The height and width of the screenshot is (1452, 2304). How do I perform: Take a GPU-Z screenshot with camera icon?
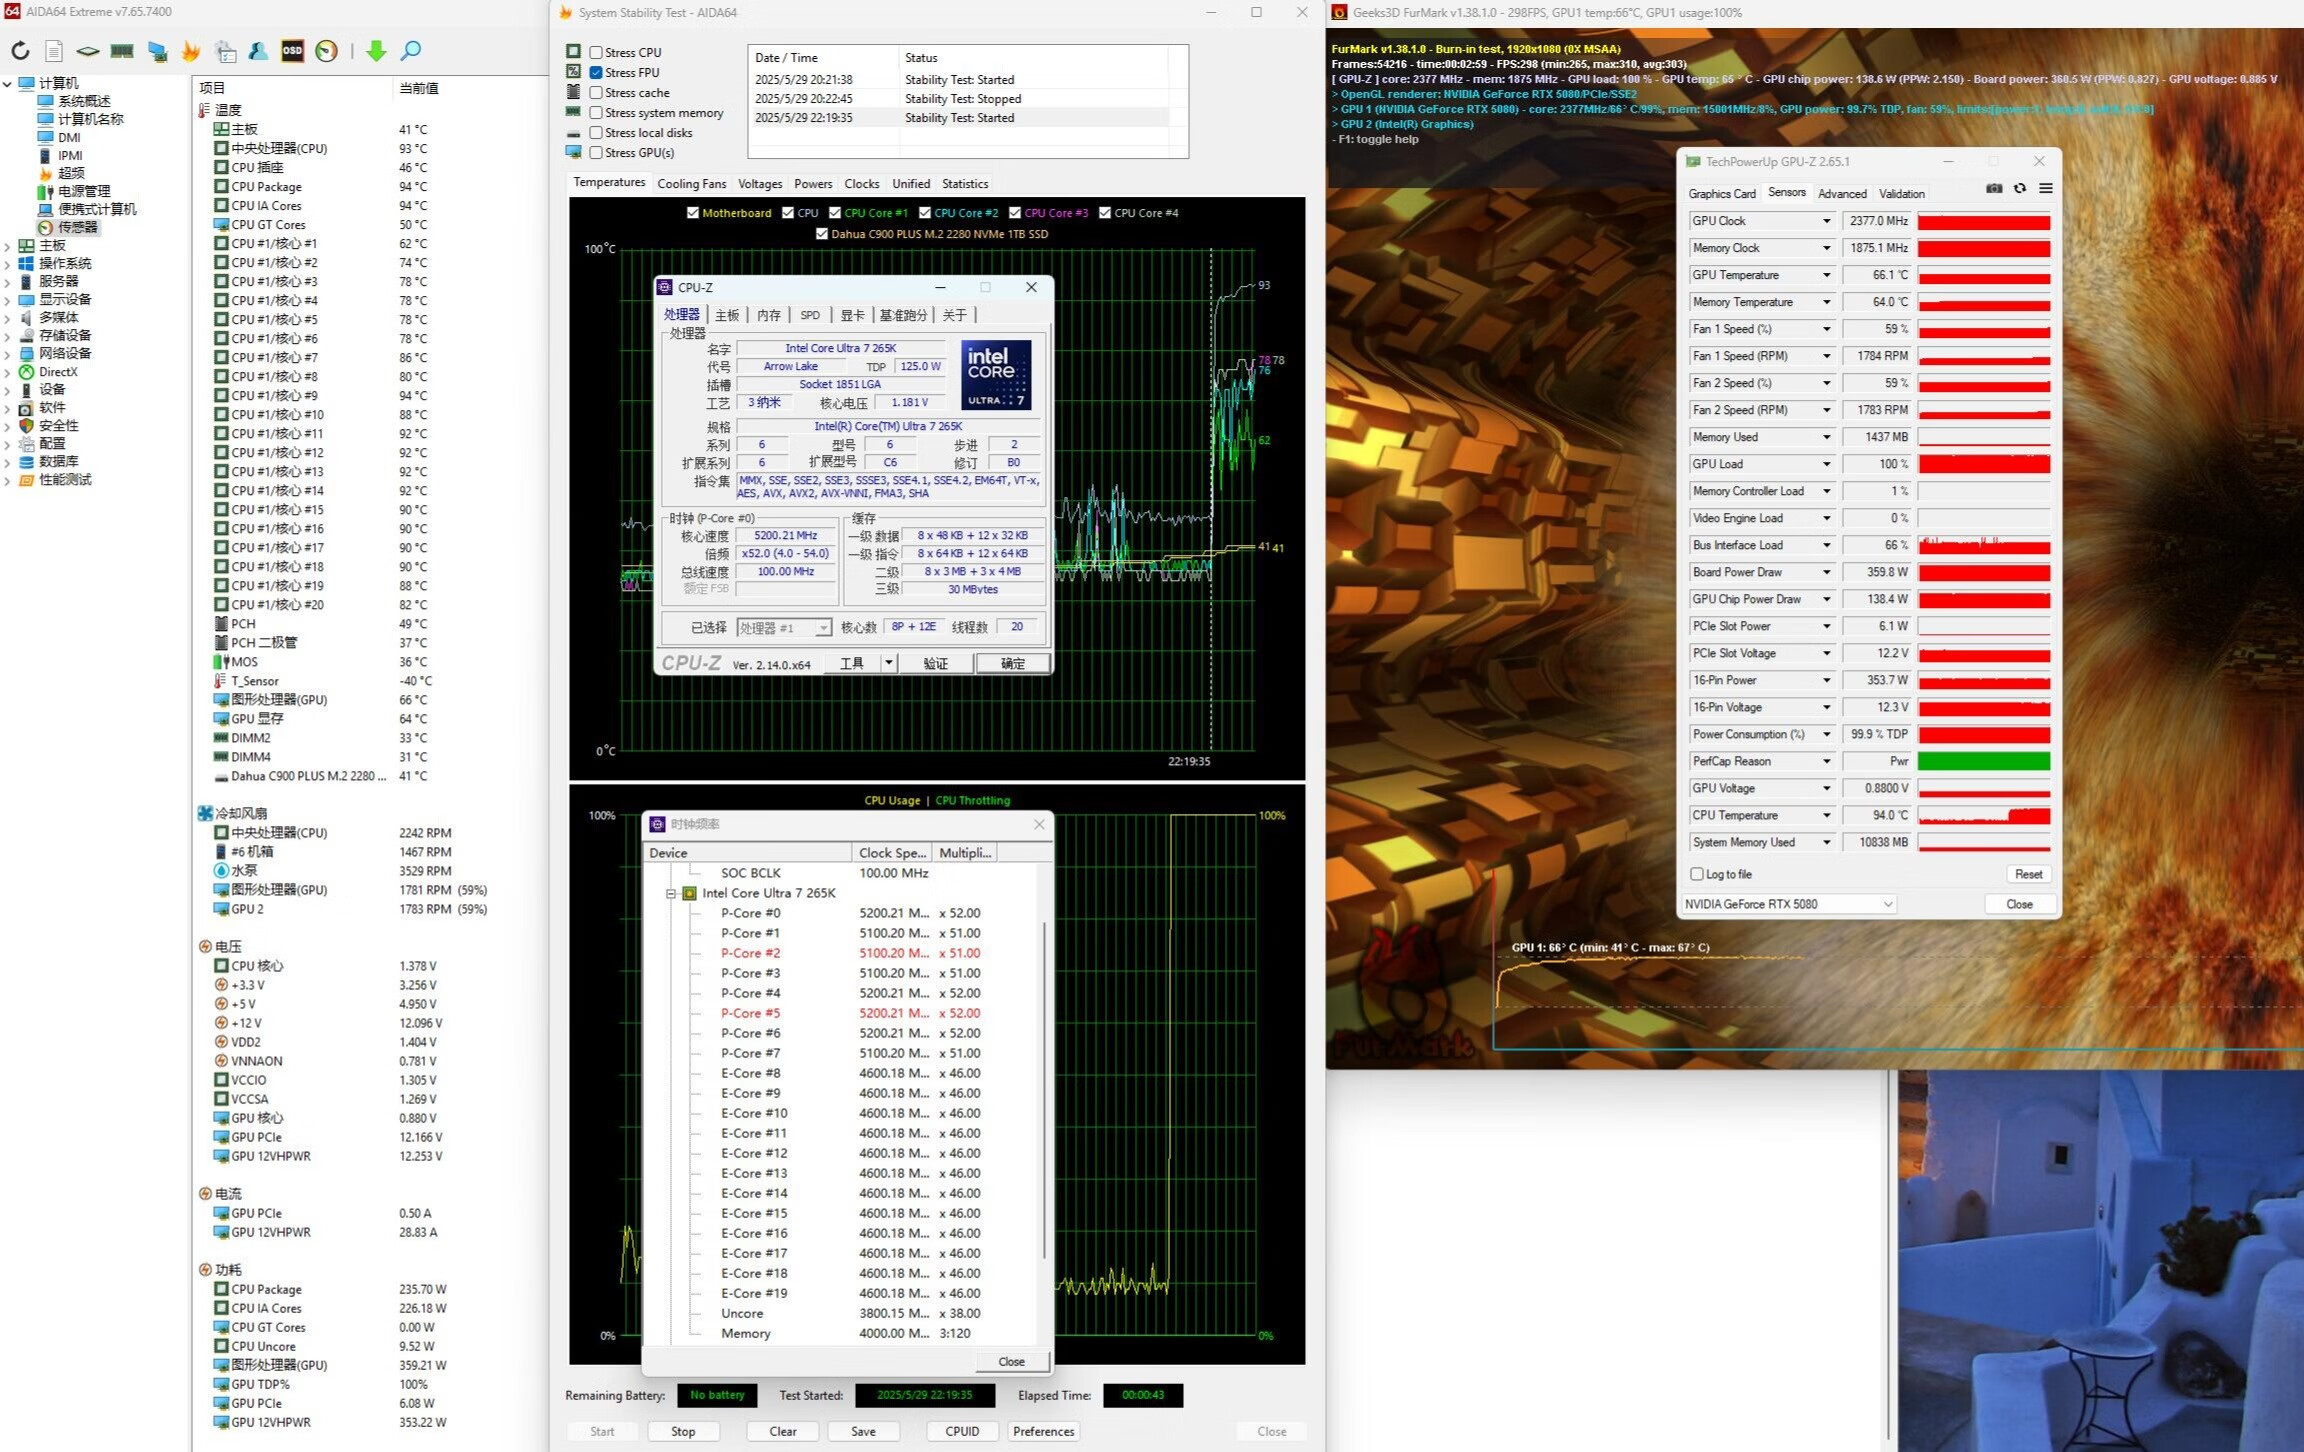click(1994, 188)
